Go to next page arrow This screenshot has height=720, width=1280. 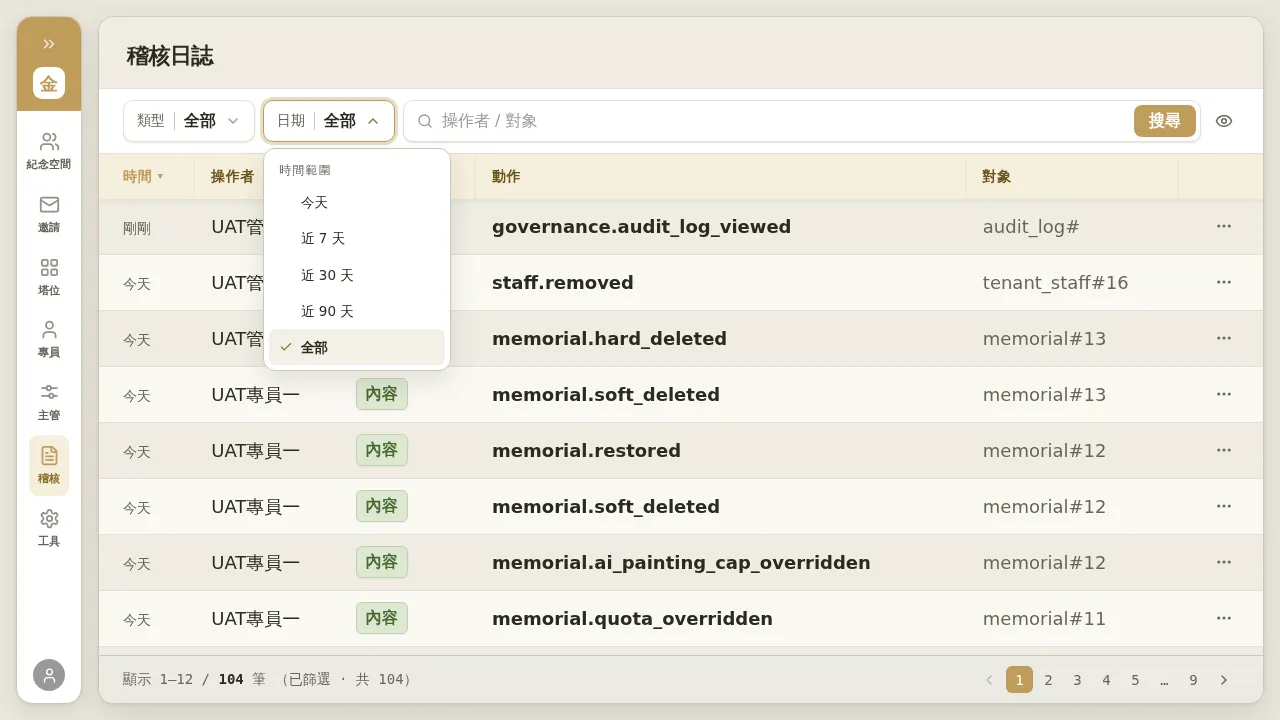coord(1223,680)
